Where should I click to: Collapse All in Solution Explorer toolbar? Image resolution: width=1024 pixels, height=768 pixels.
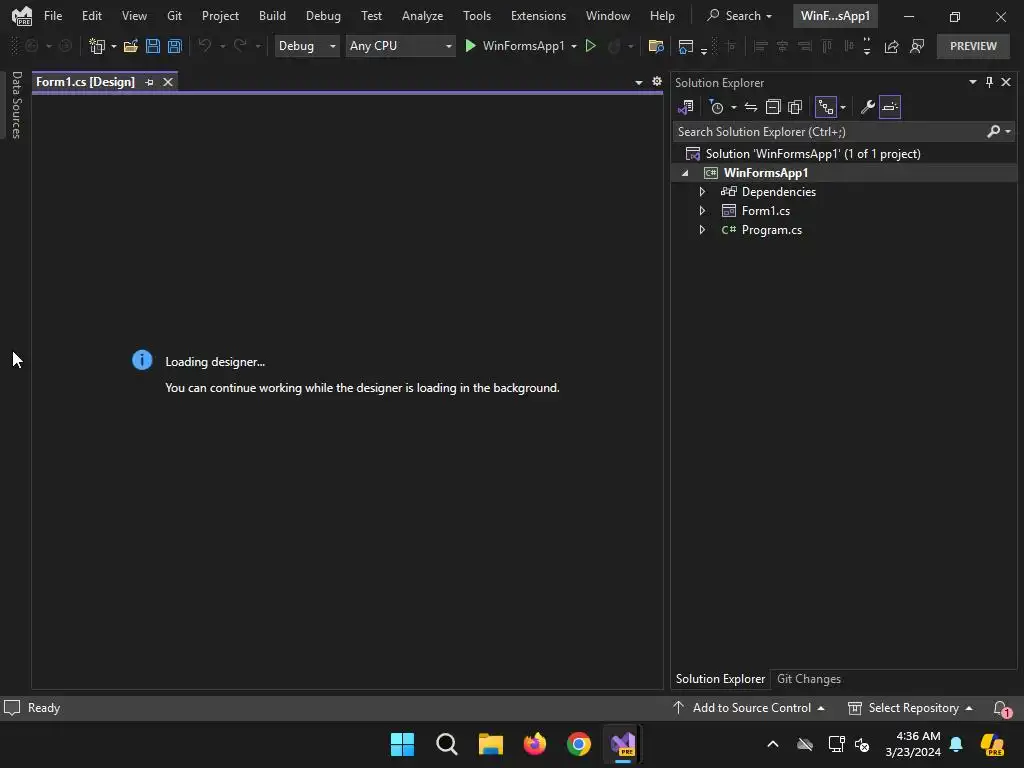[x=773, y=107]
